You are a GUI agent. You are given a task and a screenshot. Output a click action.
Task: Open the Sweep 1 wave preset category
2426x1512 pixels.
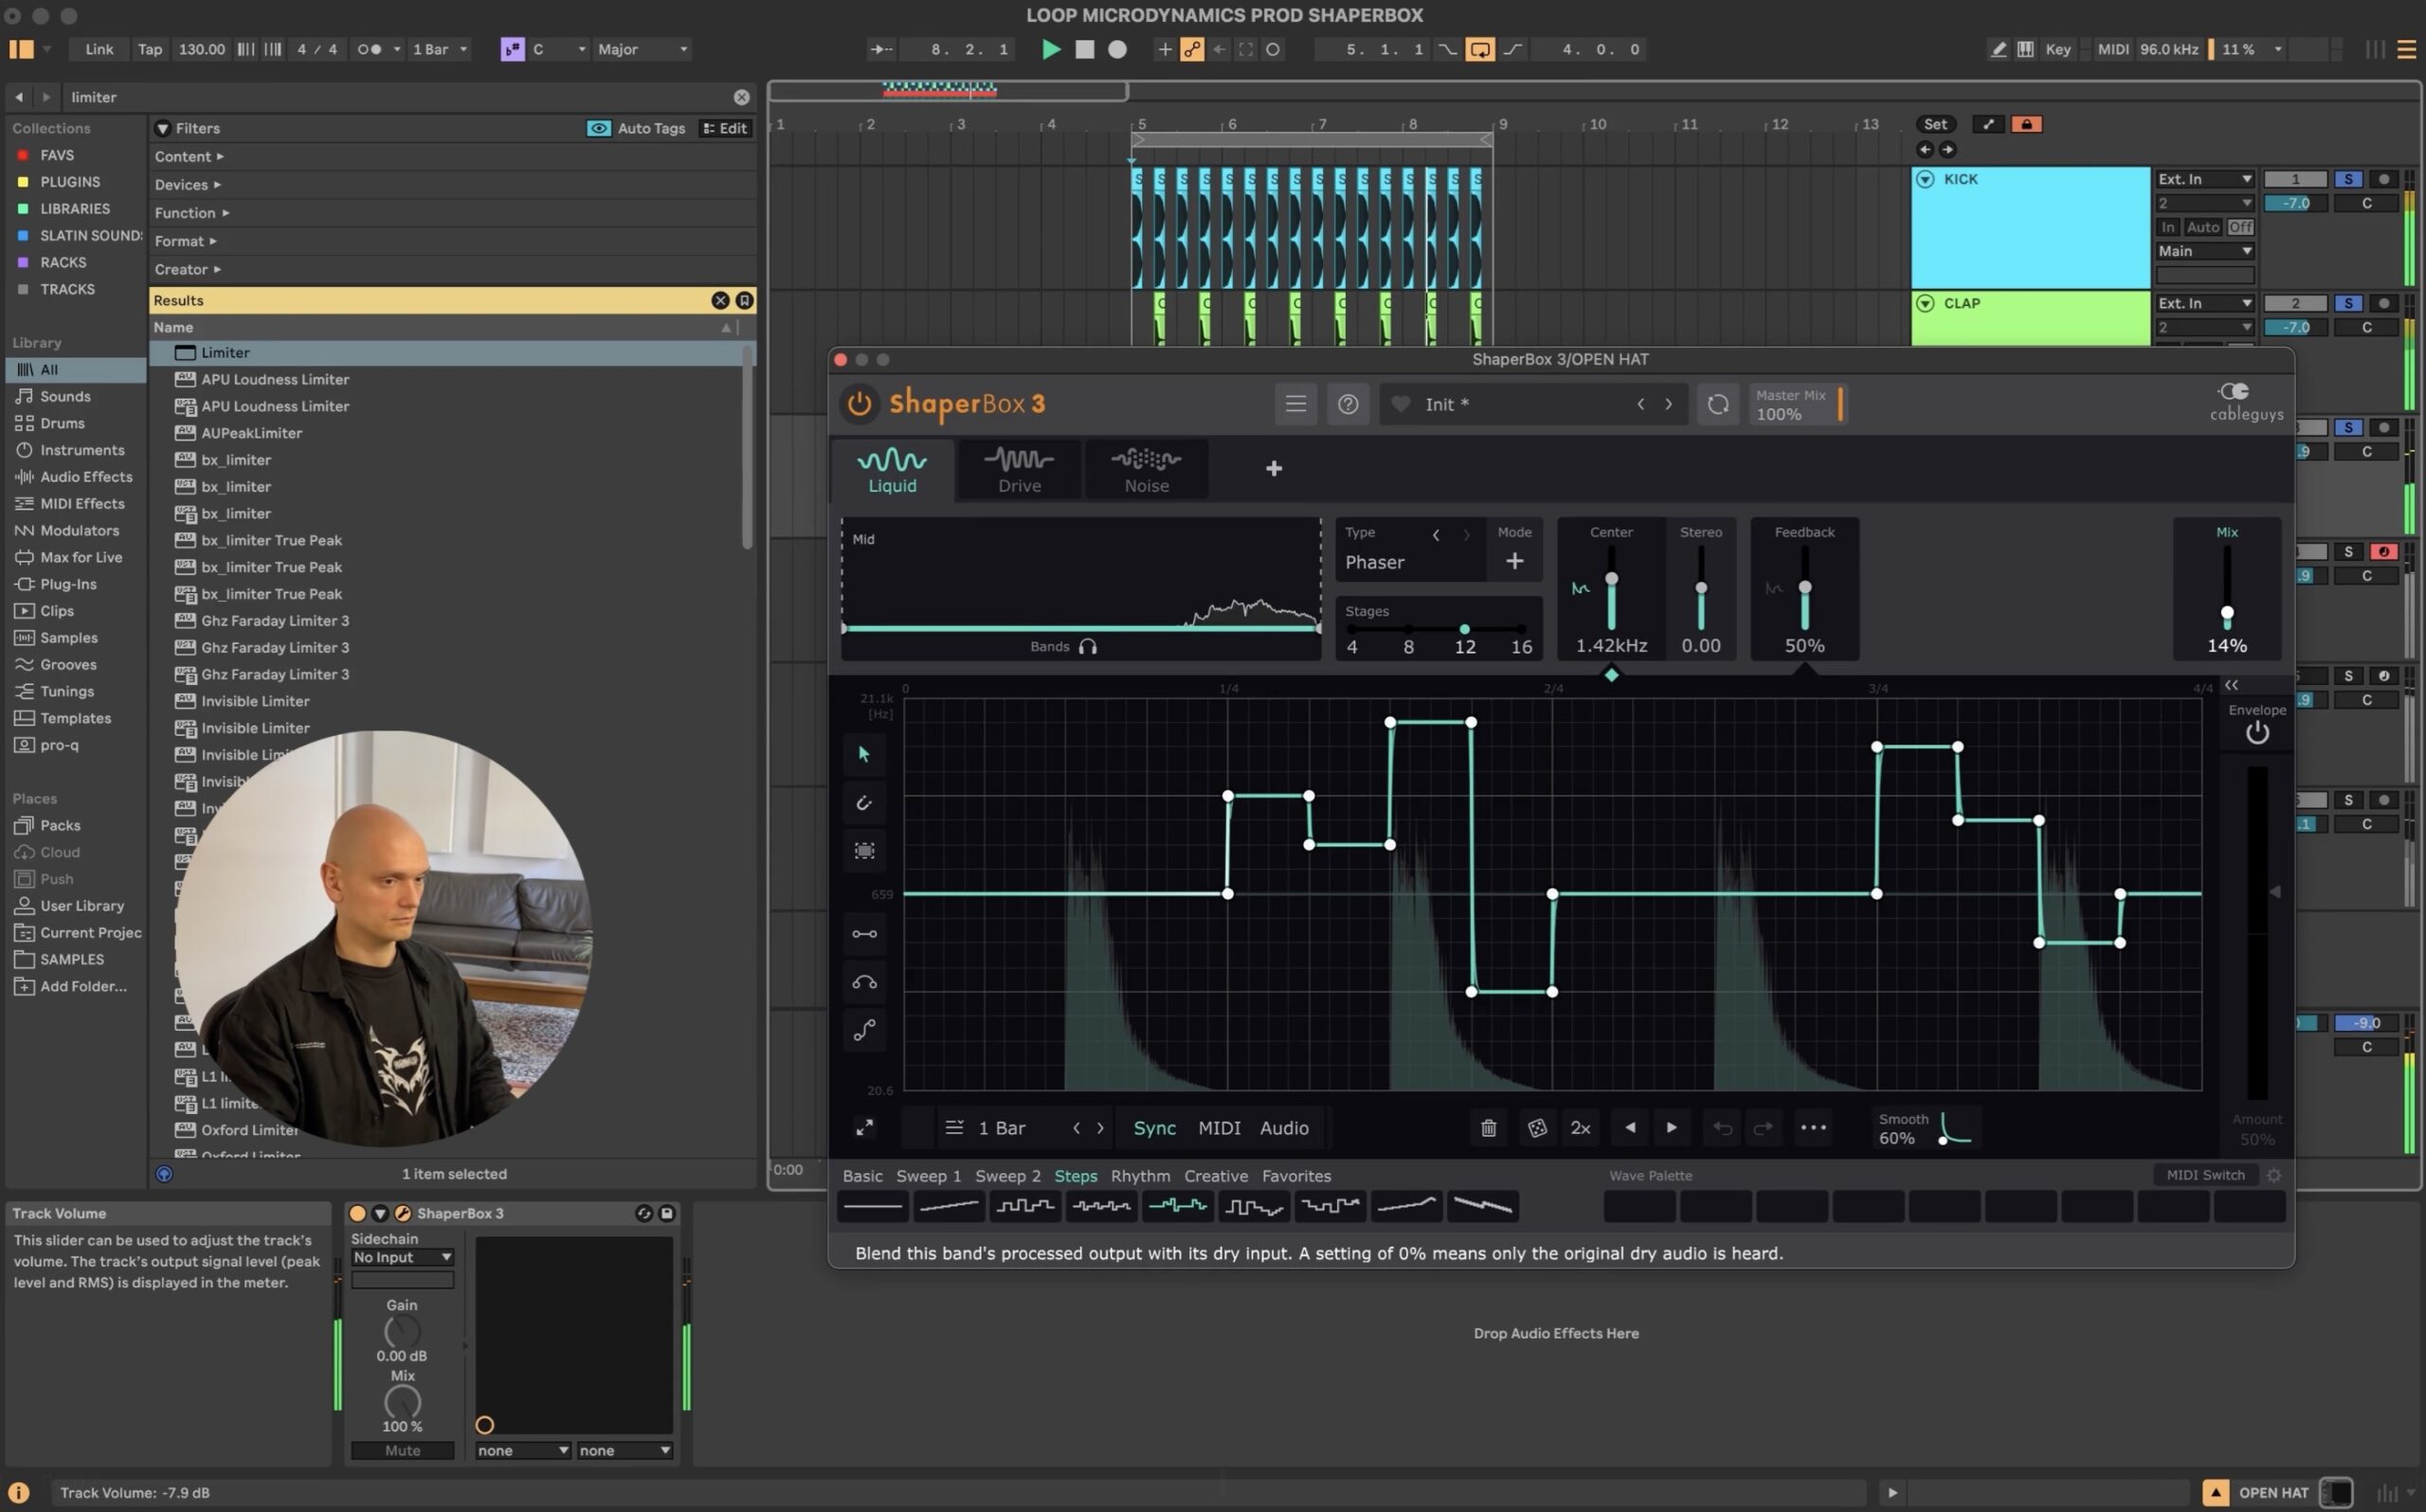928,1176
